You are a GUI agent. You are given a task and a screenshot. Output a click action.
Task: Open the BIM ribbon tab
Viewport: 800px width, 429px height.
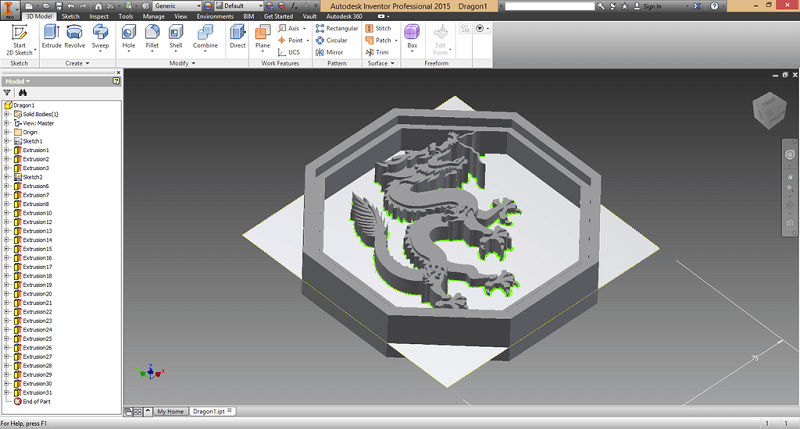pos(248,16)
